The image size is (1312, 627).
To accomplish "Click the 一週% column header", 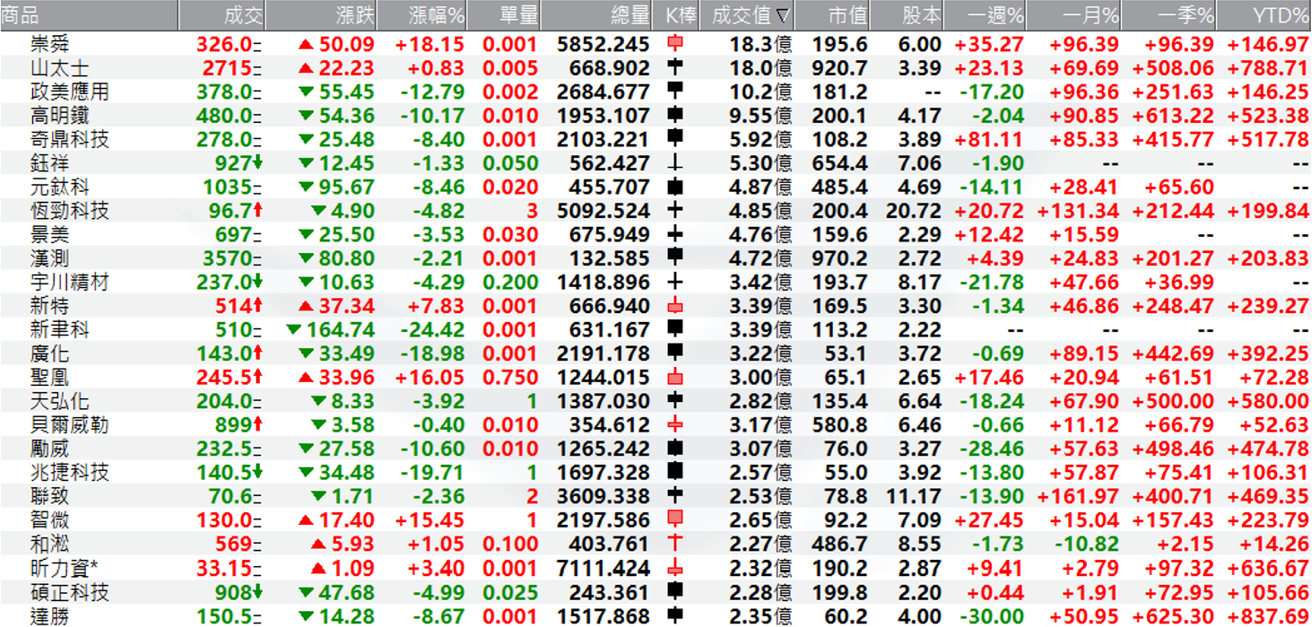I will pos(996,15).
